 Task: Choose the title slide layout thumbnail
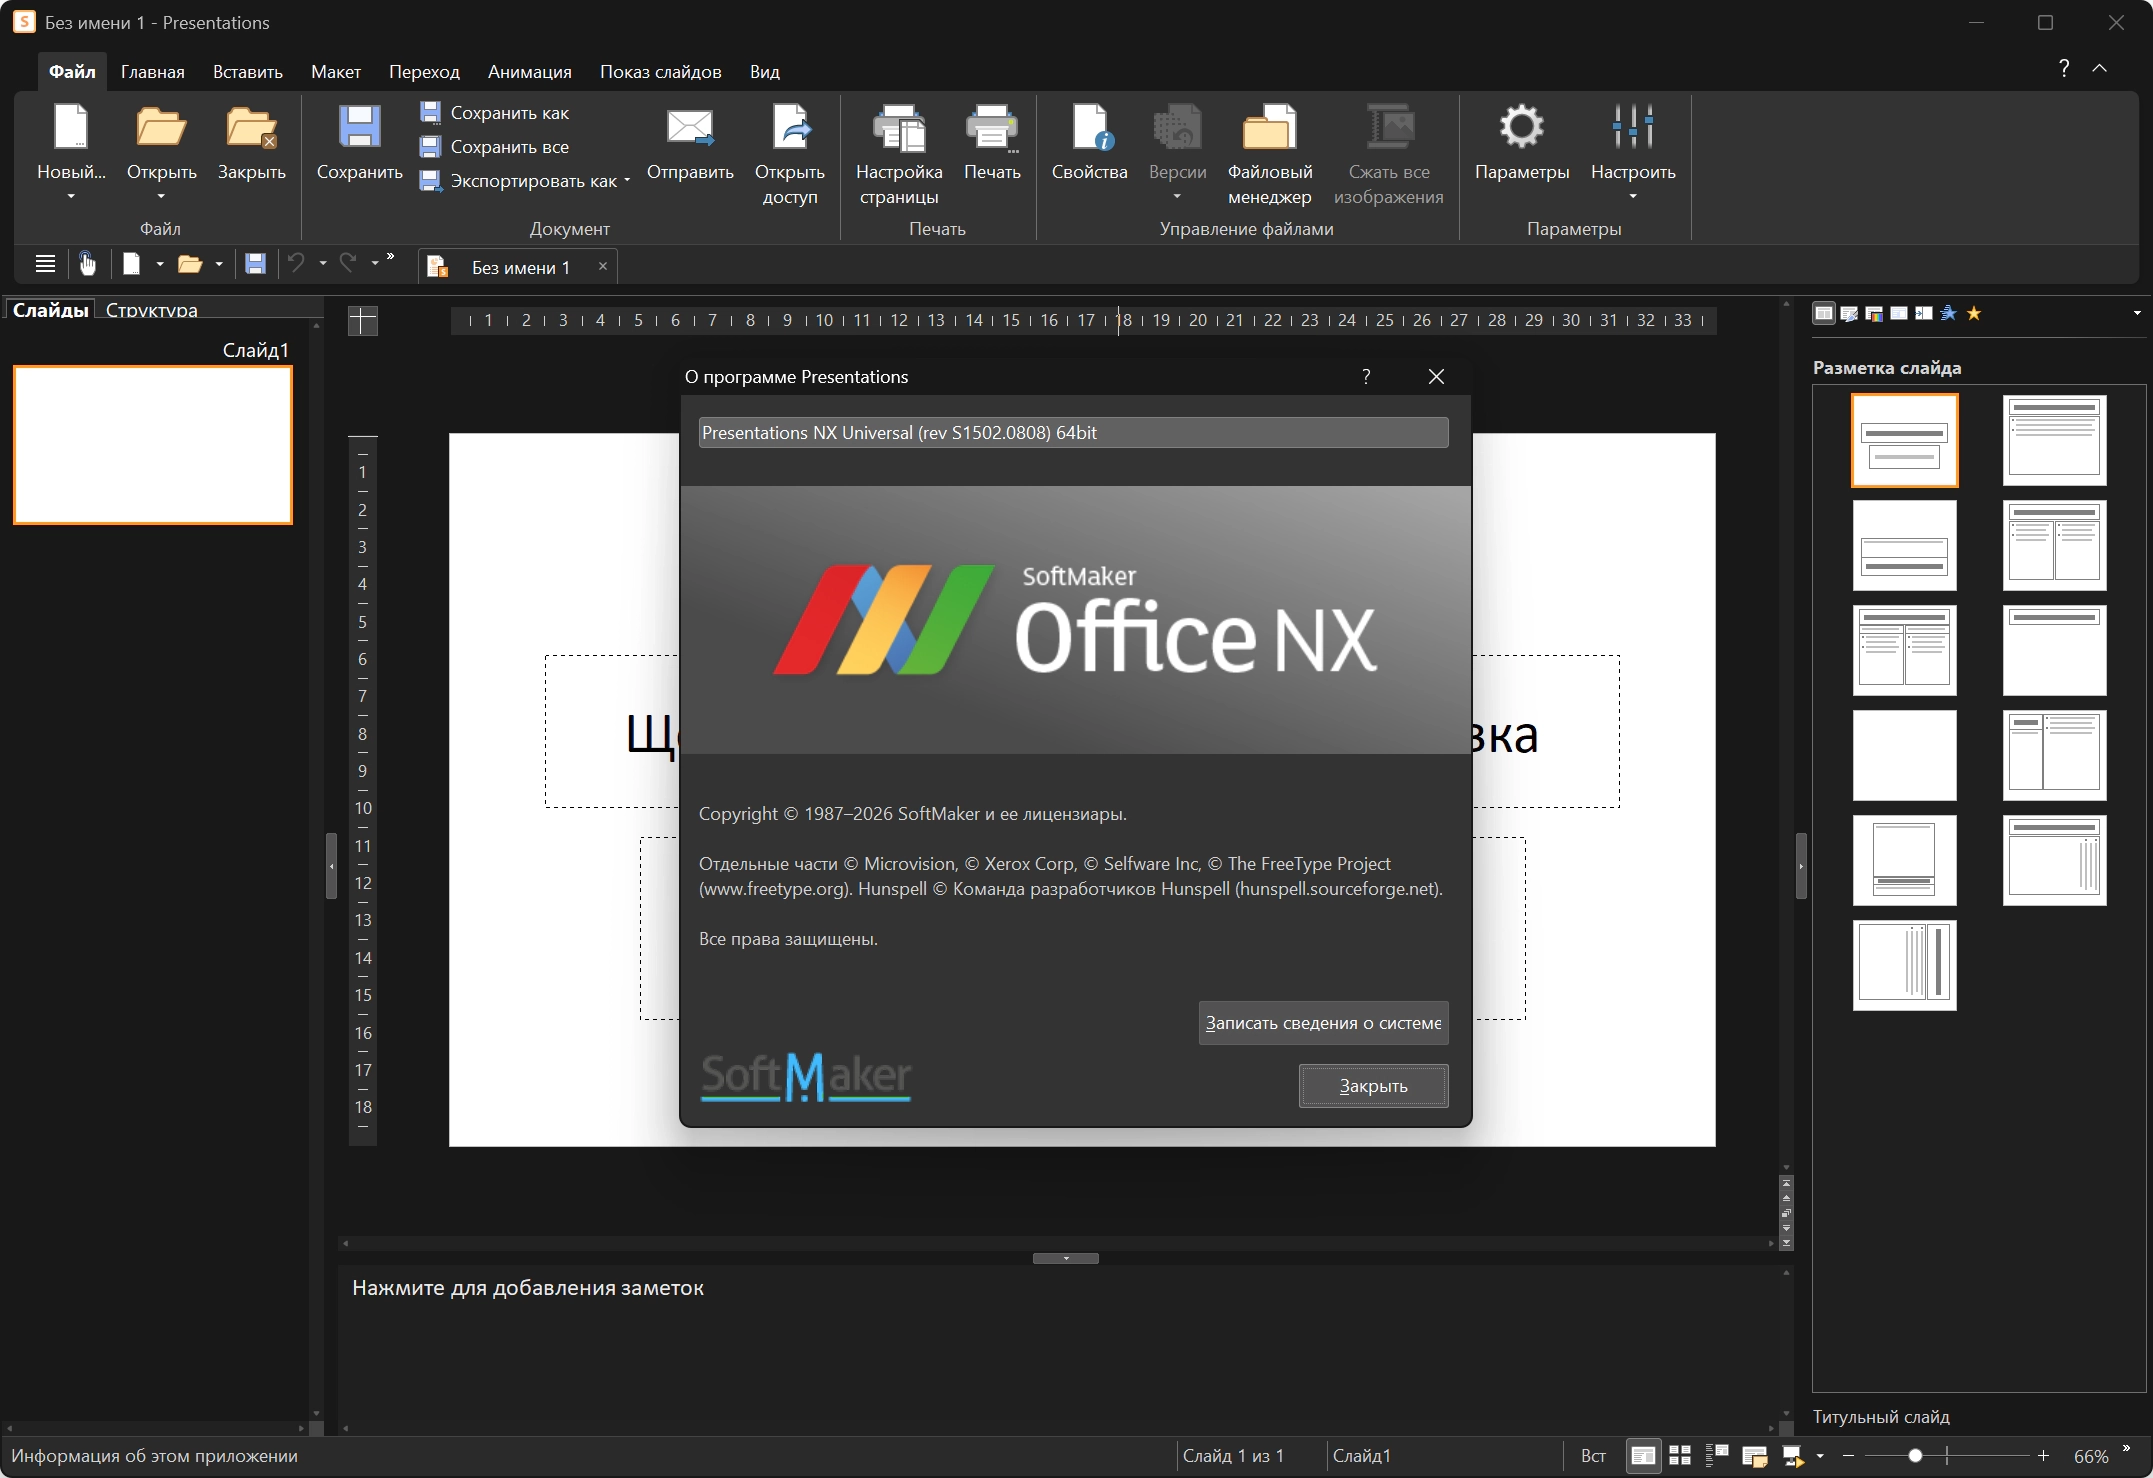[x=1904, y=440]
